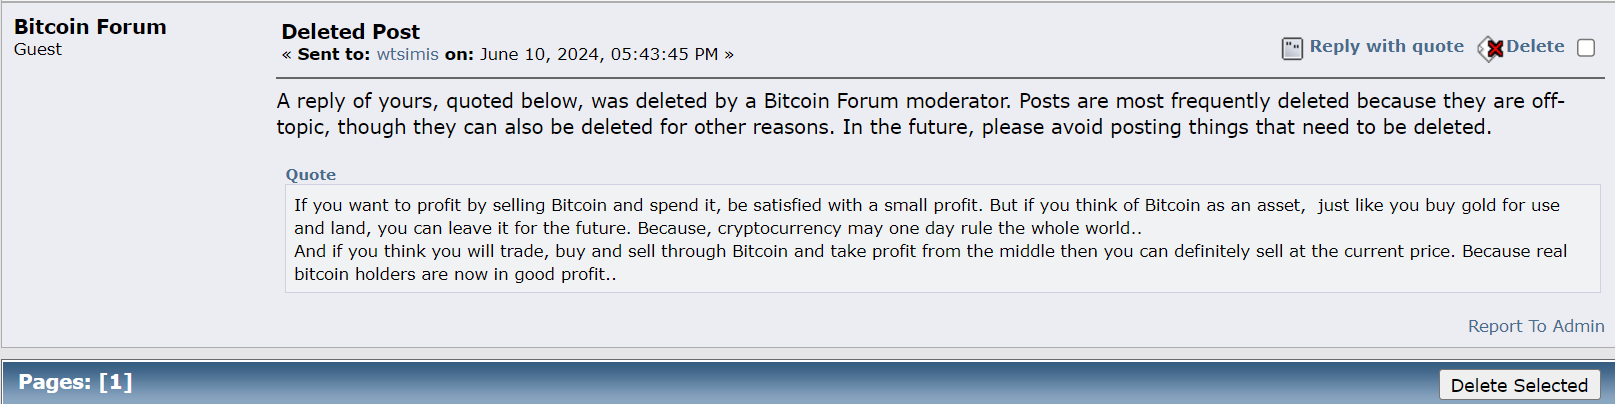Click the Deleted Post subject title
The image size is (1615, 404).
pyautogui.click(x=350, y=32)
